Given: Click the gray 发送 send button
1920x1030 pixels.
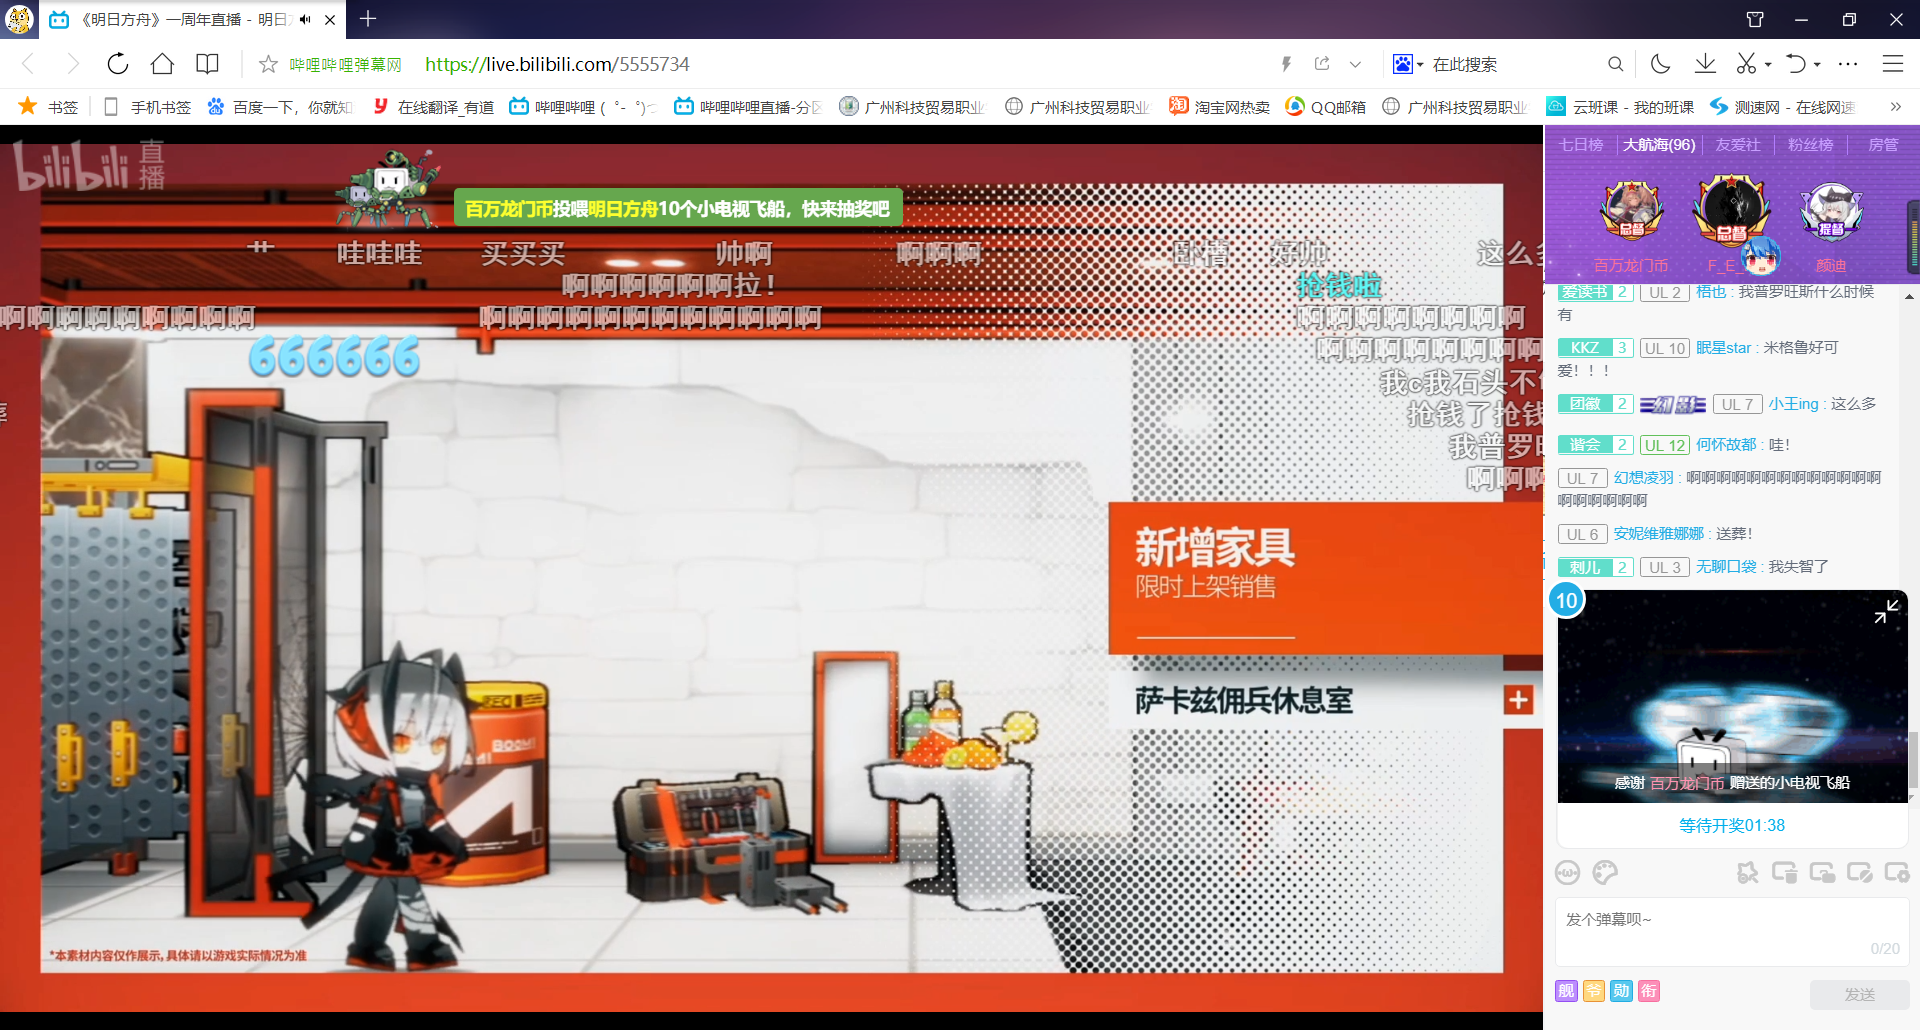Looking at the screenshot, I should 1859,994.
